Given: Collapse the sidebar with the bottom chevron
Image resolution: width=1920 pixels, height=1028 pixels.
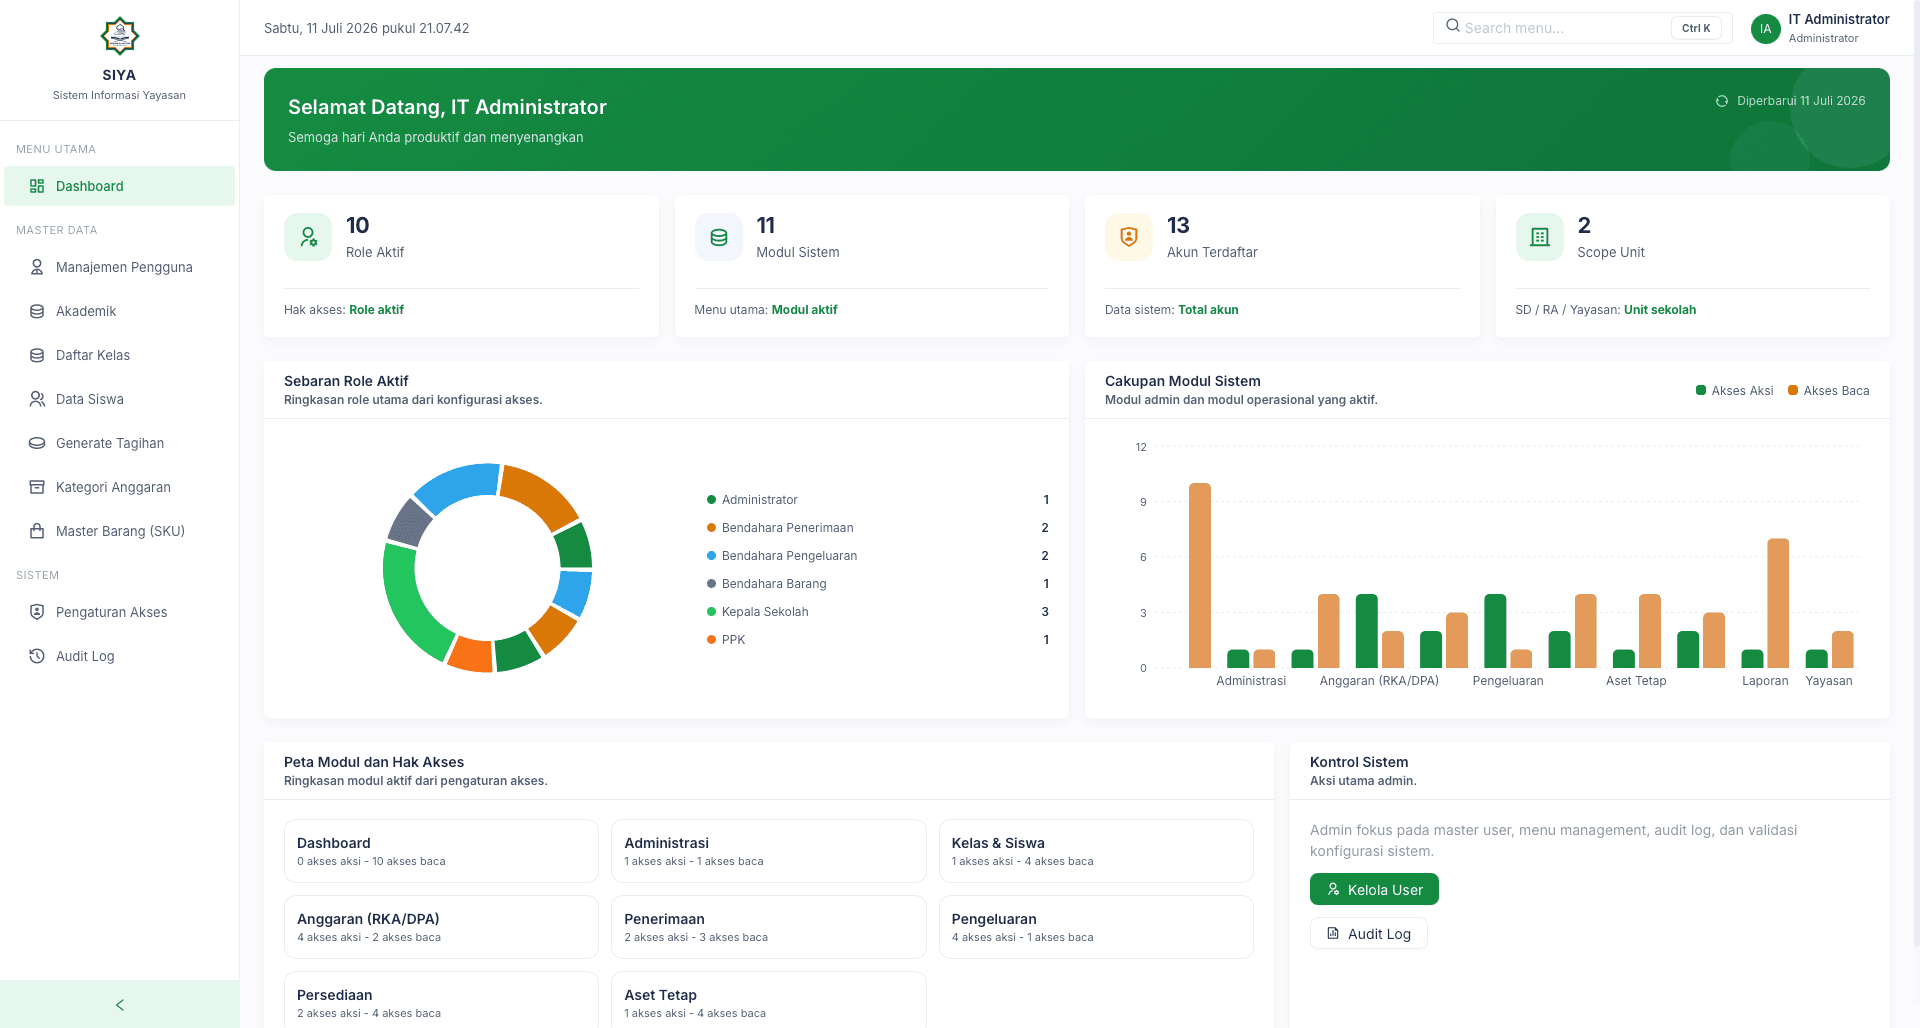Looking at the screenshot, I should click(x=120, y=1005).
